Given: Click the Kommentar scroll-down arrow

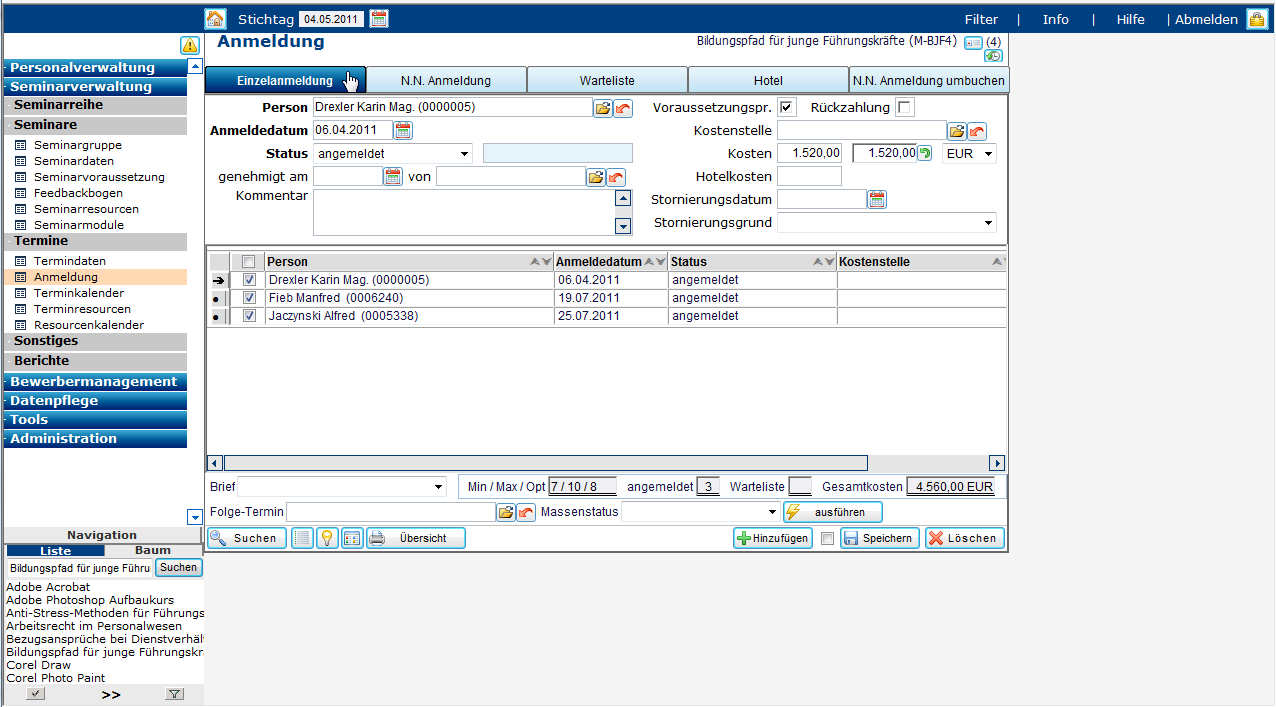Looking at the screenshot, I should coord(623,227).
